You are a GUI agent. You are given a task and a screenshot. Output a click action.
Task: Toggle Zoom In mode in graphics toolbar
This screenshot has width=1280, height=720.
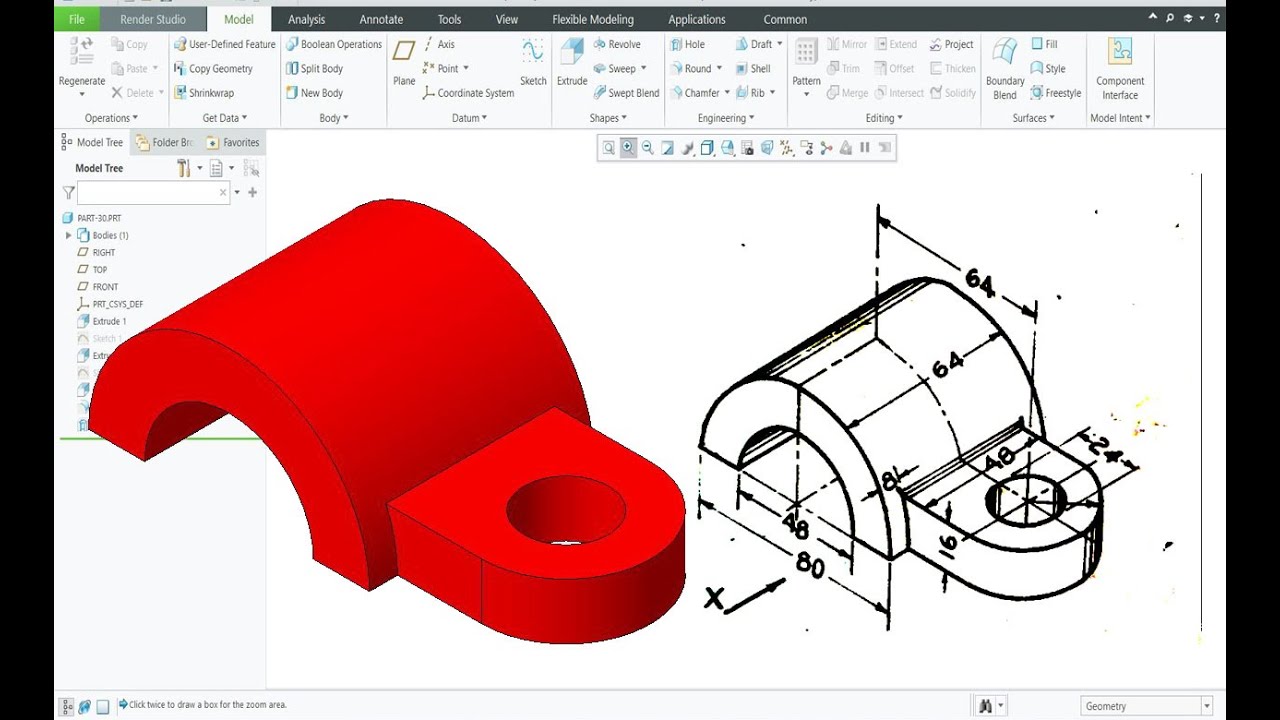pos(628,148)
